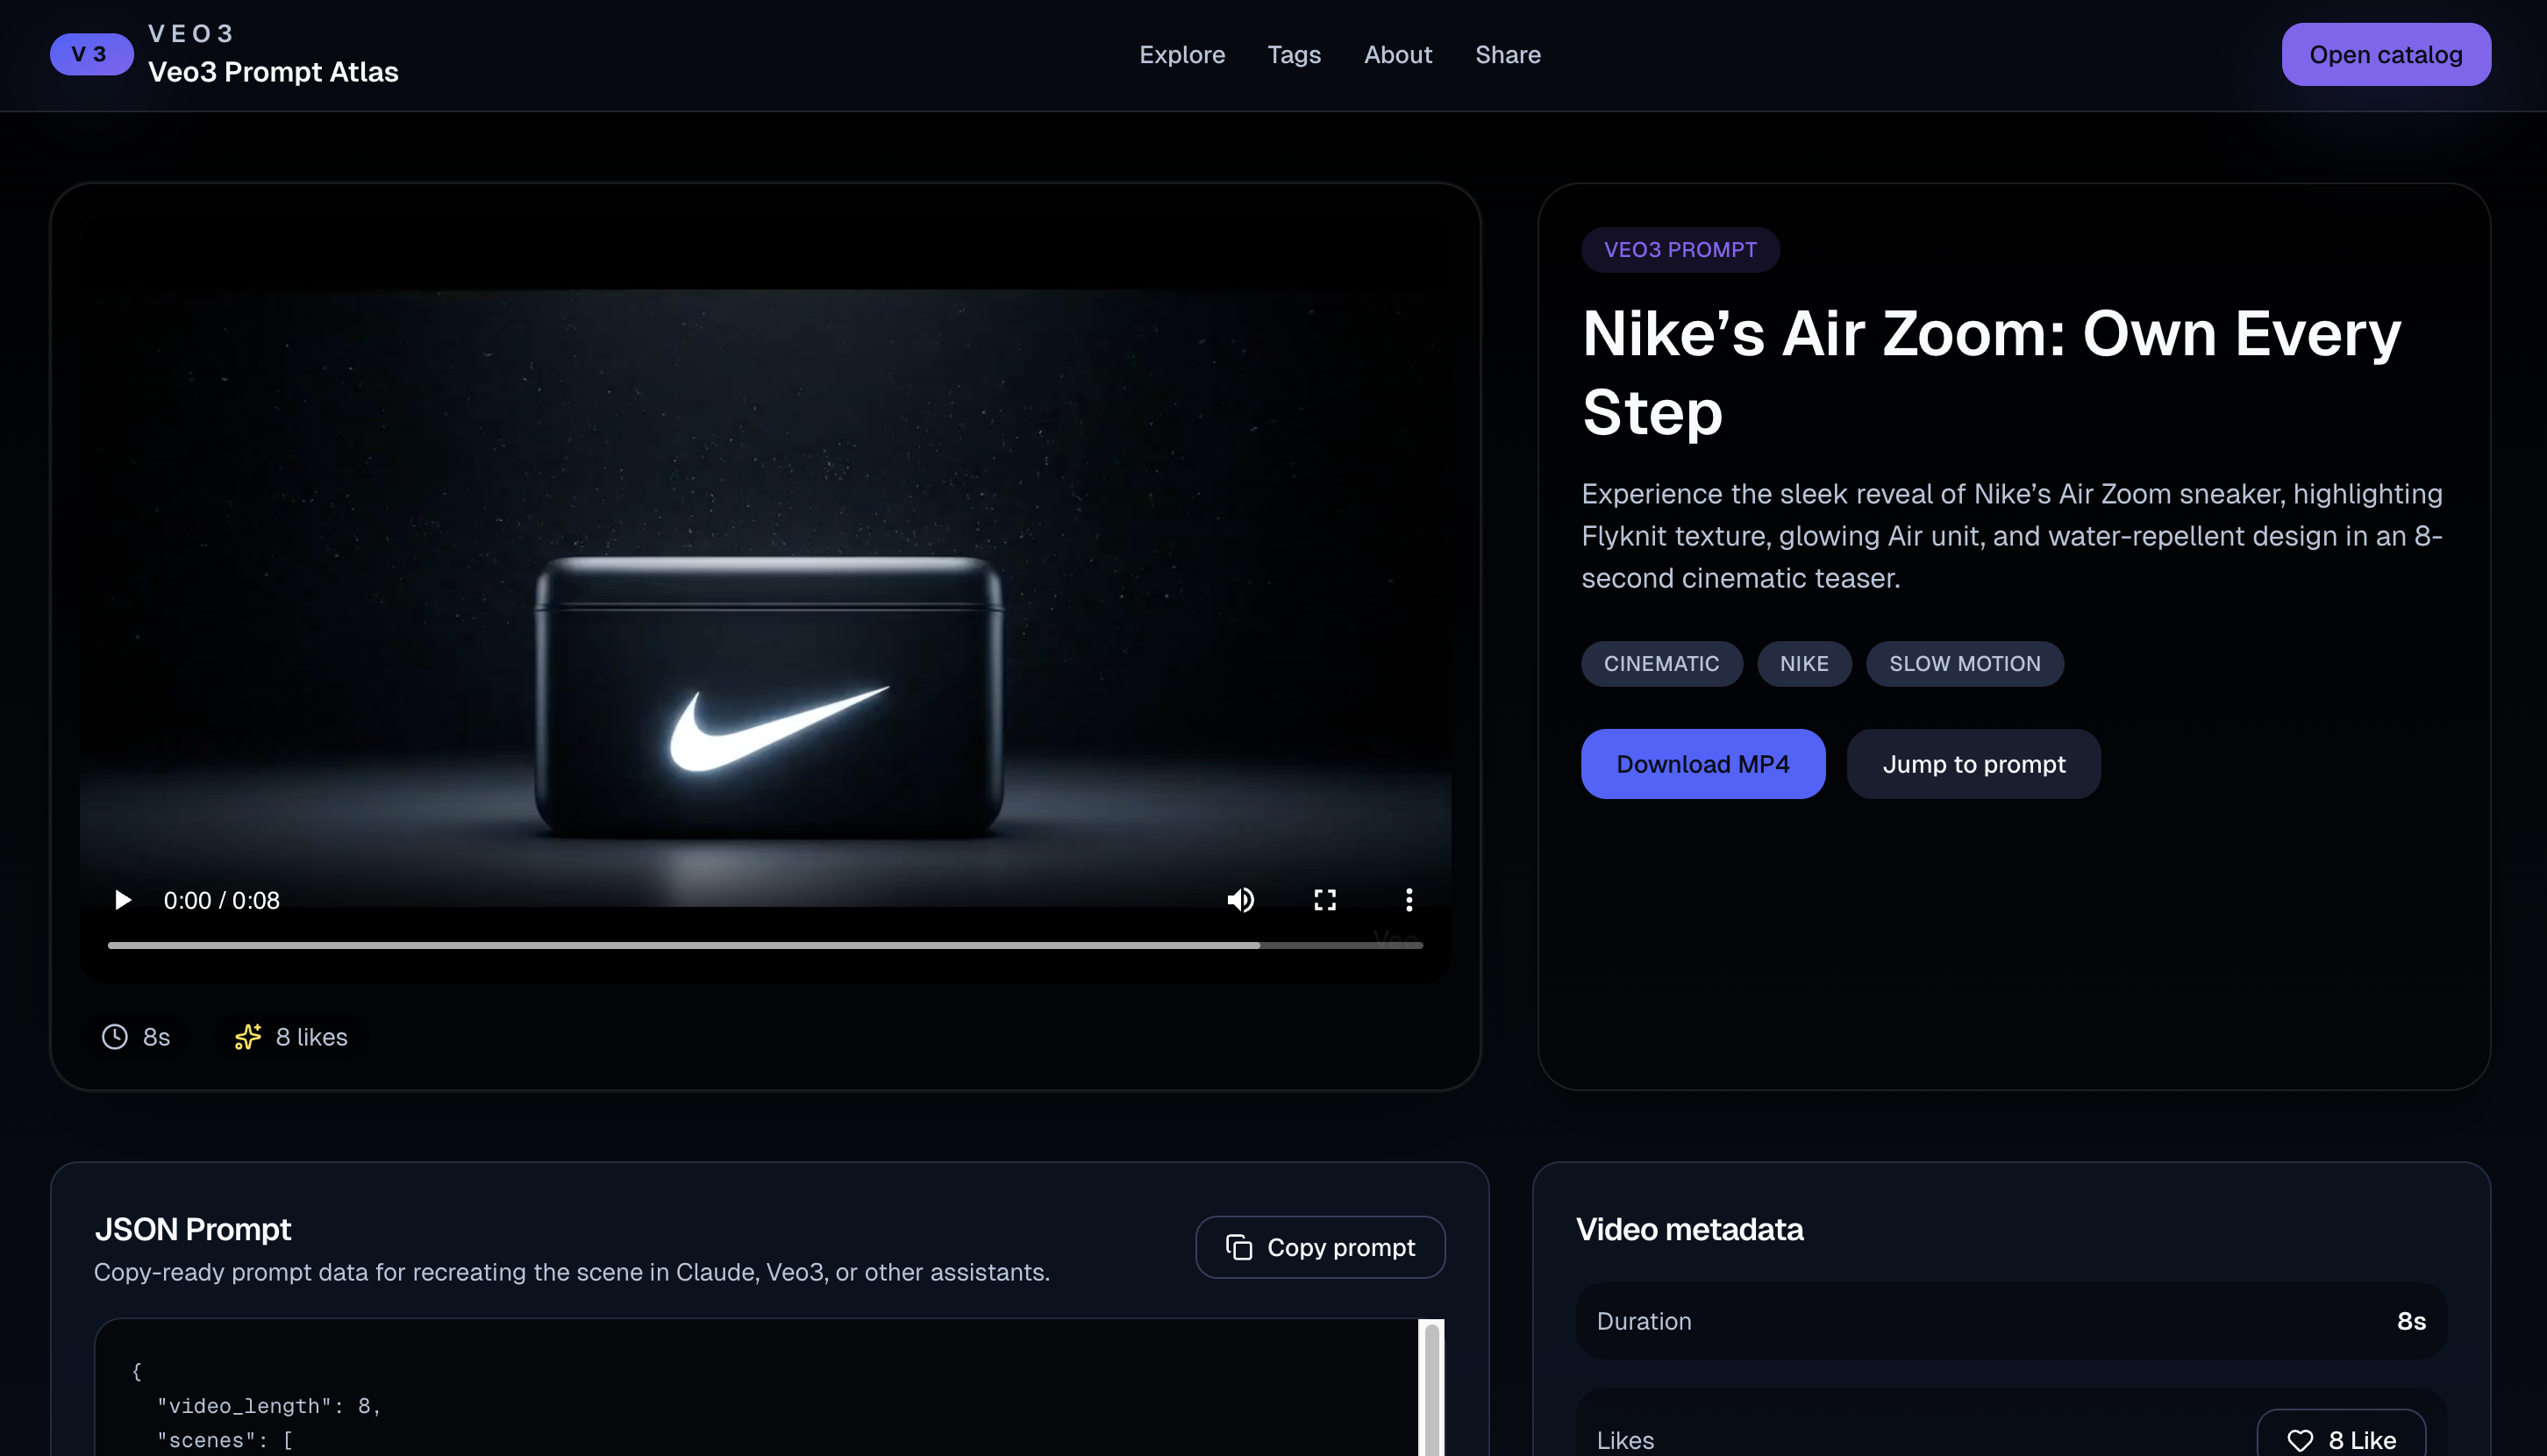Mute the video volume icon
This screenshot has height=1456, width=2547.
[x=1240, y=900]
